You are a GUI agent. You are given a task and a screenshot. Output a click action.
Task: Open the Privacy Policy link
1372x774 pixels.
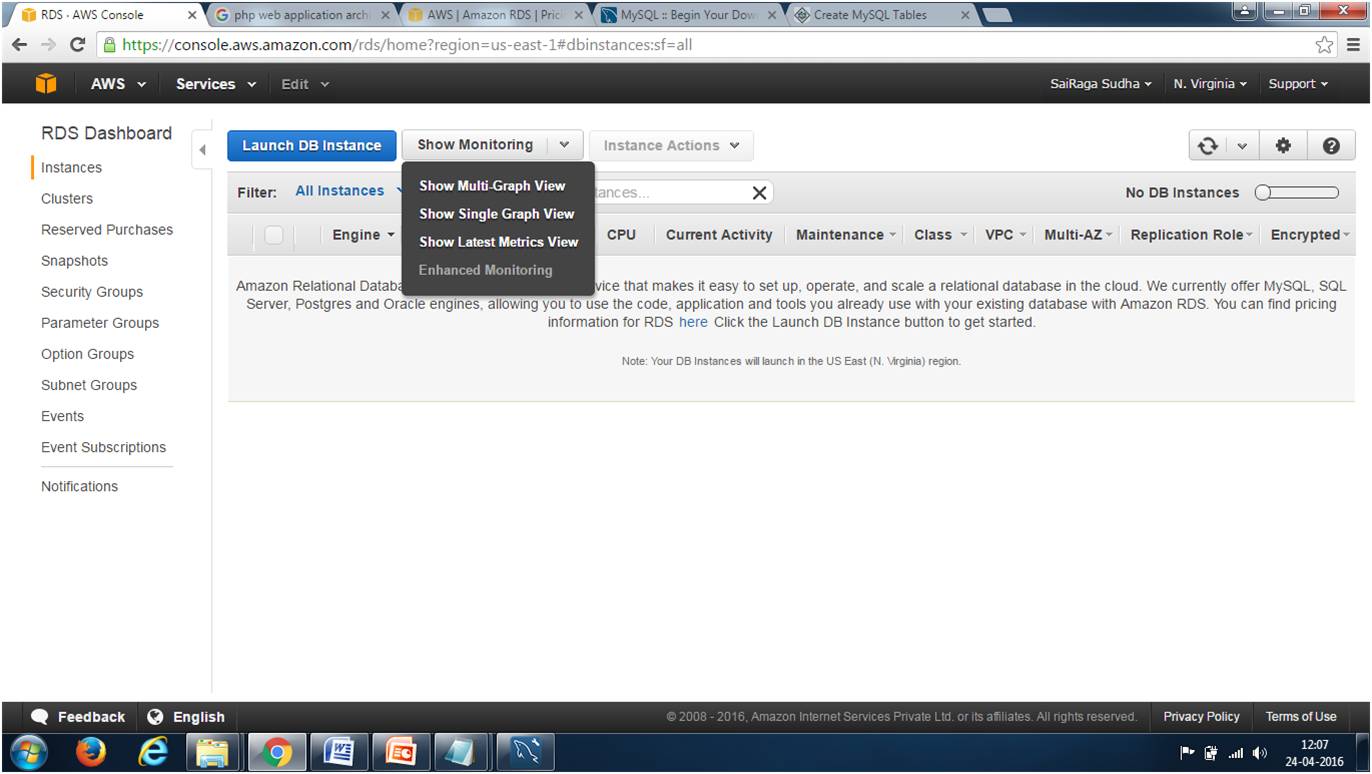tap(1201, 717)
